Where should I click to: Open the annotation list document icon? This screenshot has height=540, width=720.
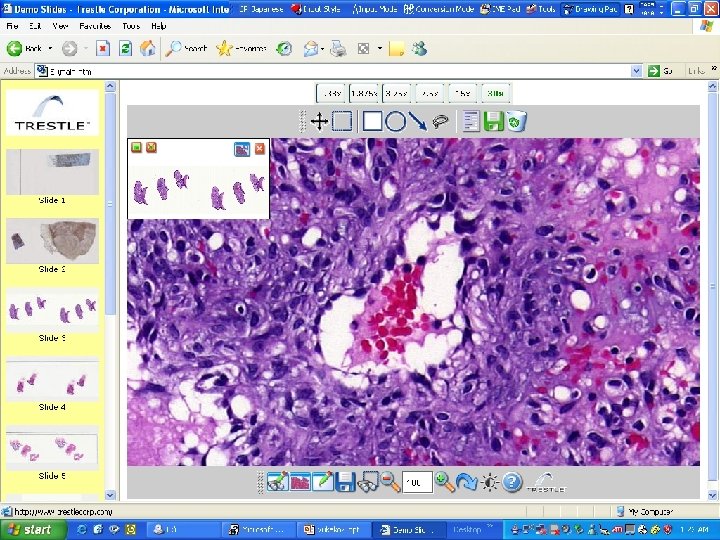(x=471, y=122)
